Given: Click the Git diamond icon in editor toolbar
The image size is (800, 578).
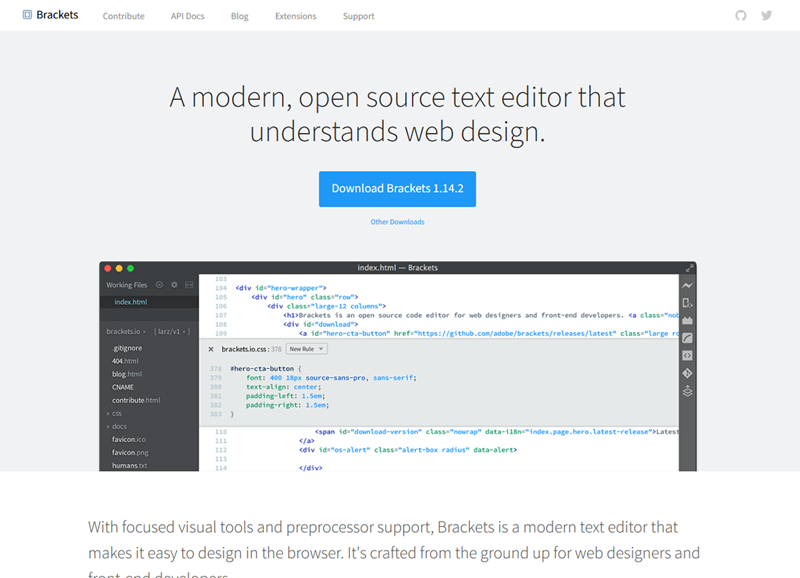Looking at the screenshot, I should (x=687, y=373).
